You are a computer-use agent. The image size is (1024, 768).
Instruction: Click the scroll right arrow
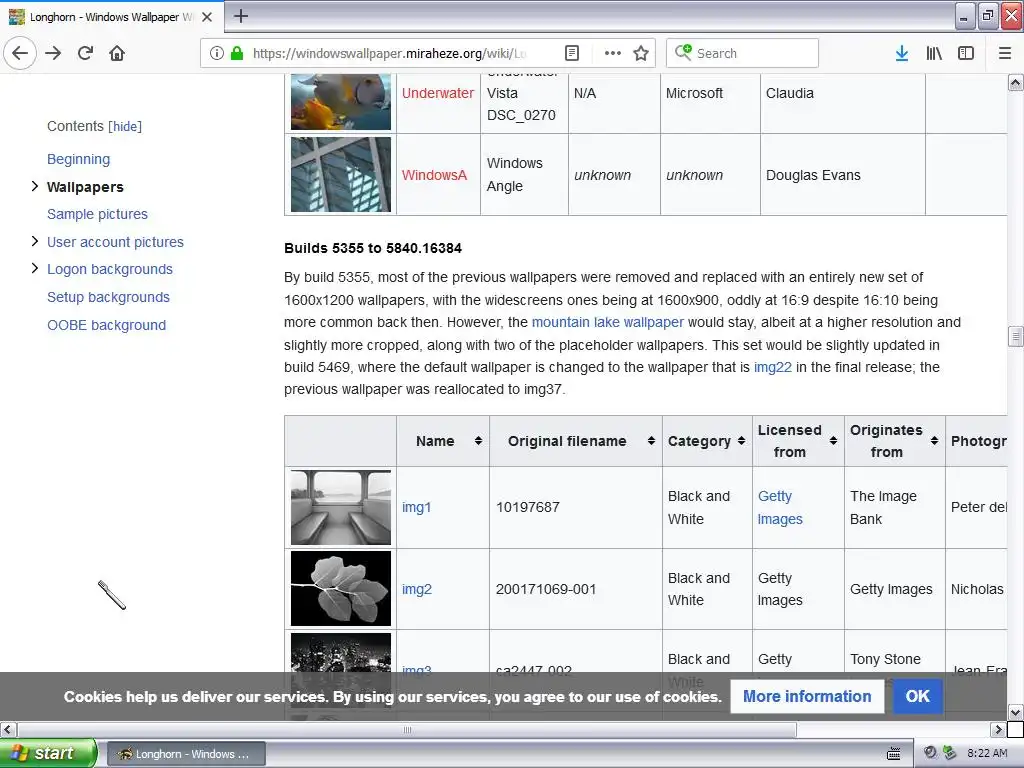point(997,729)
